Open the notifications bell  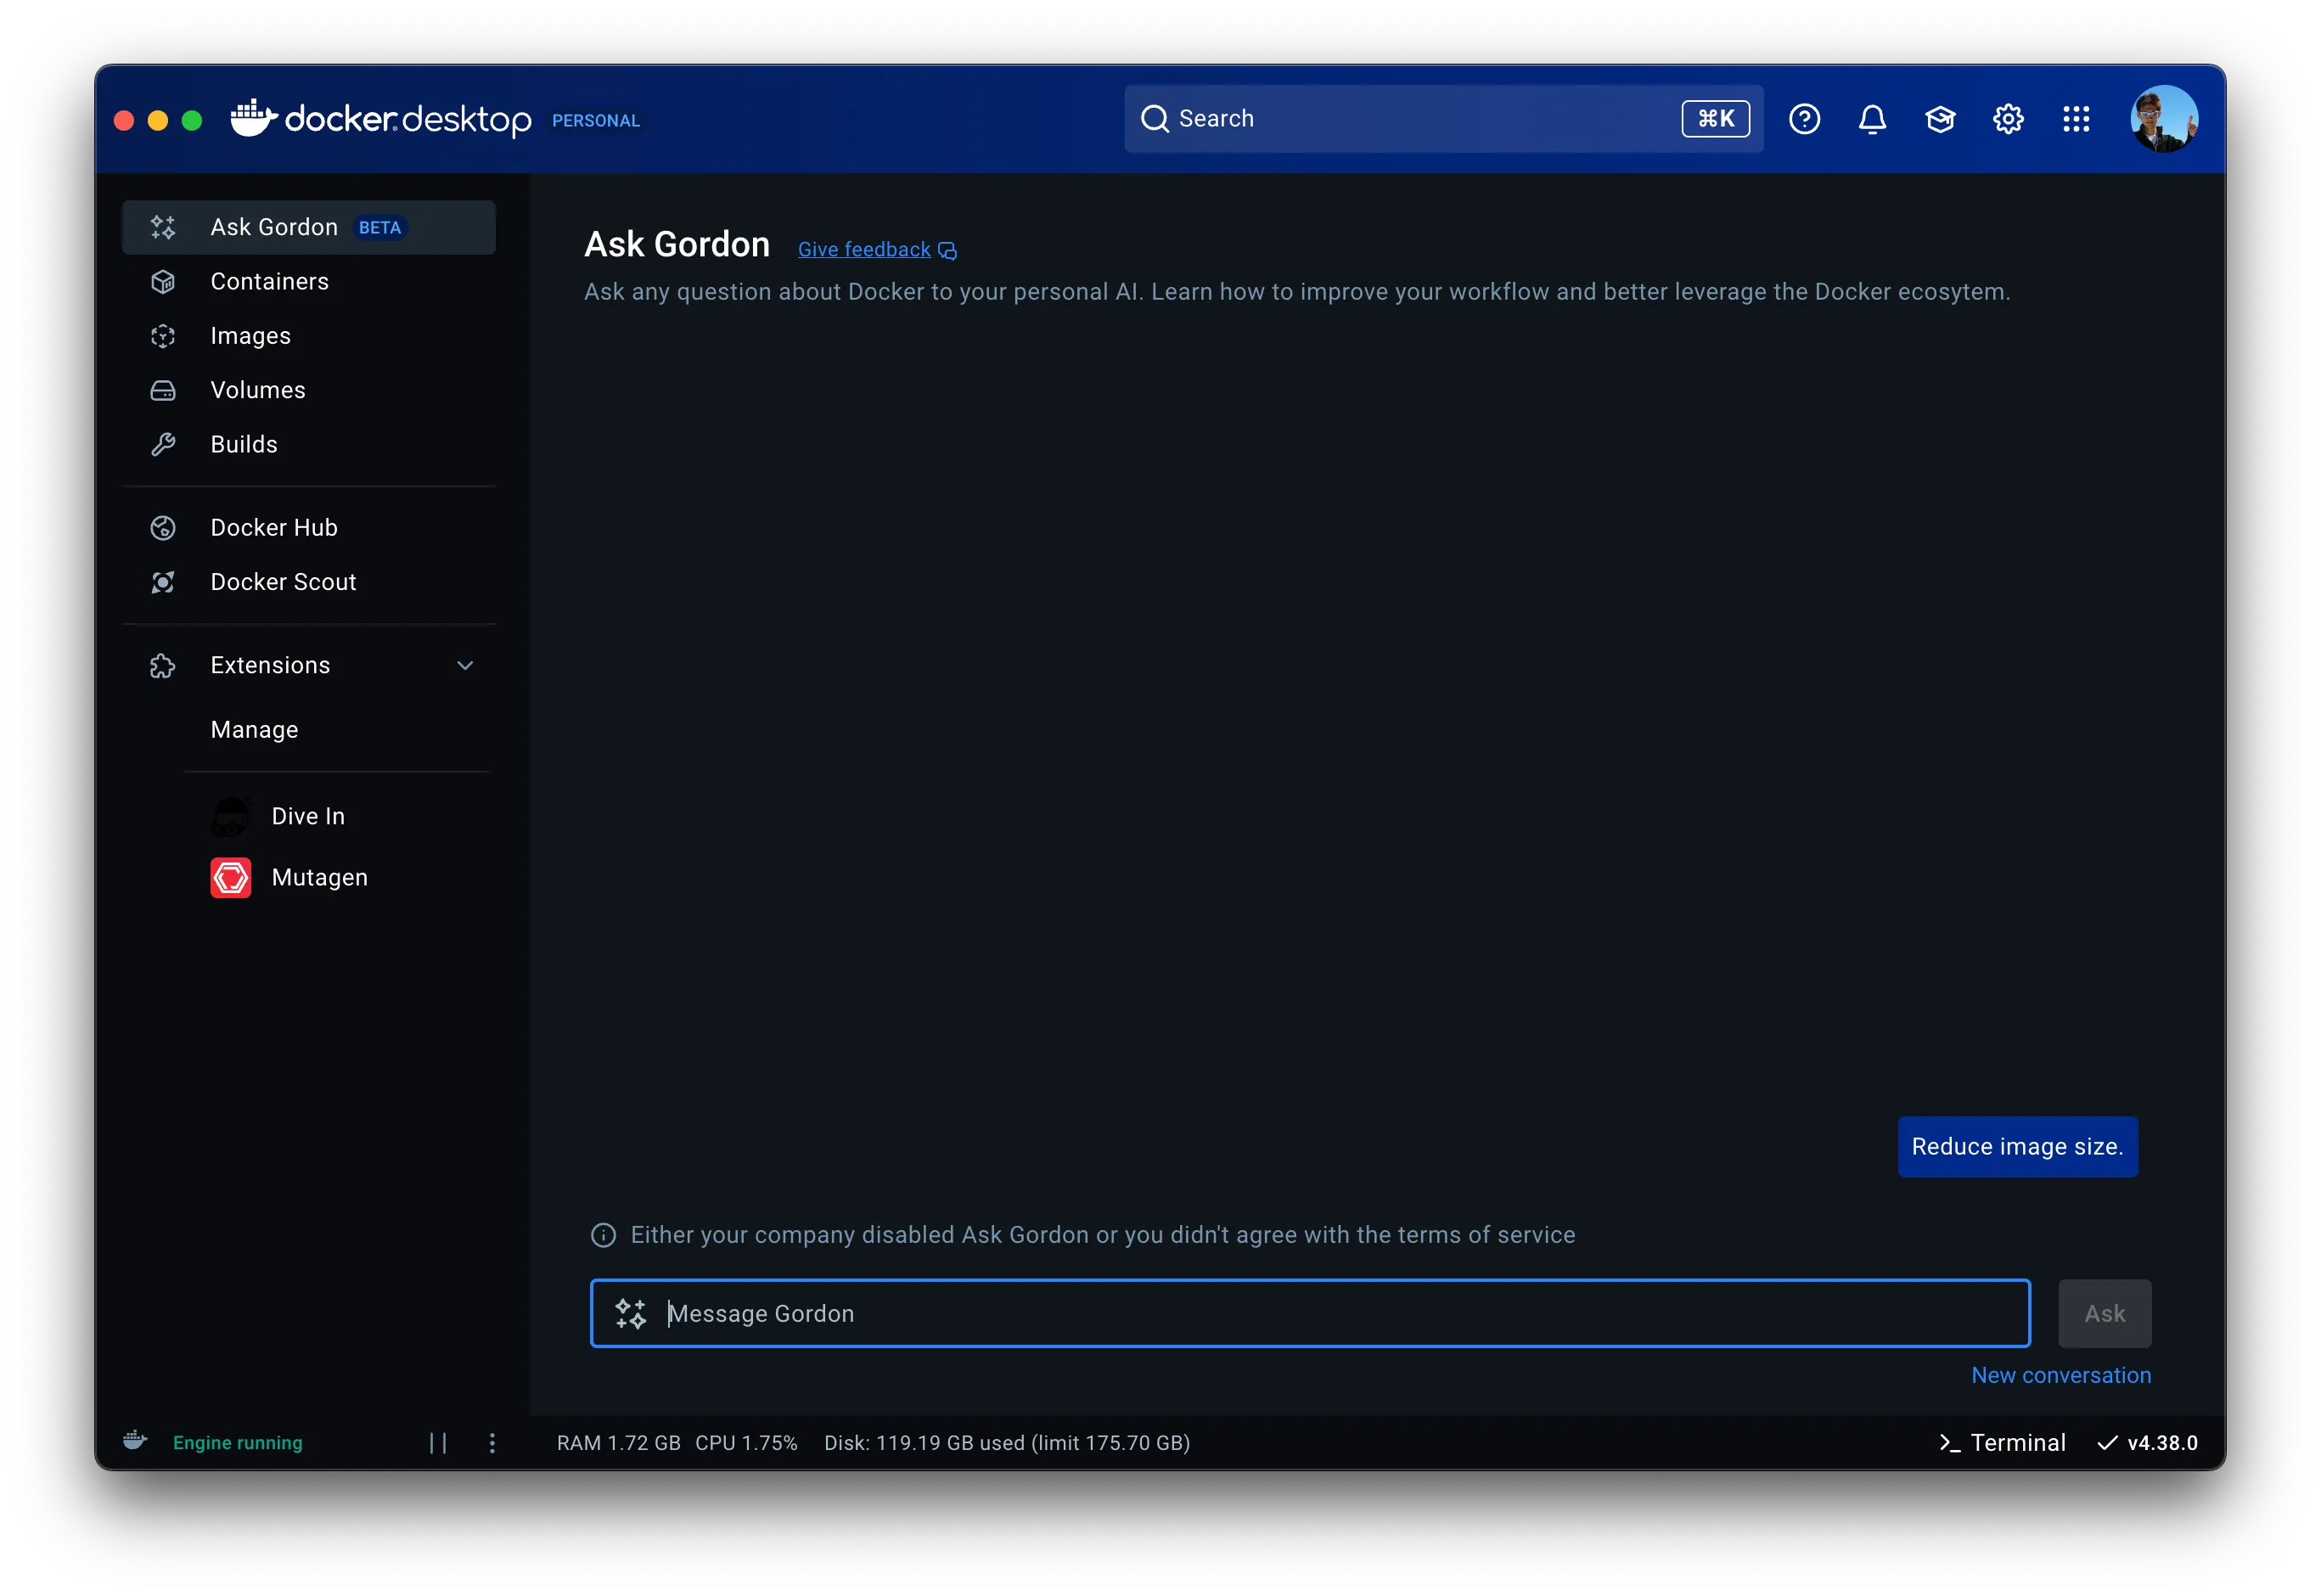click(1872, 119)
